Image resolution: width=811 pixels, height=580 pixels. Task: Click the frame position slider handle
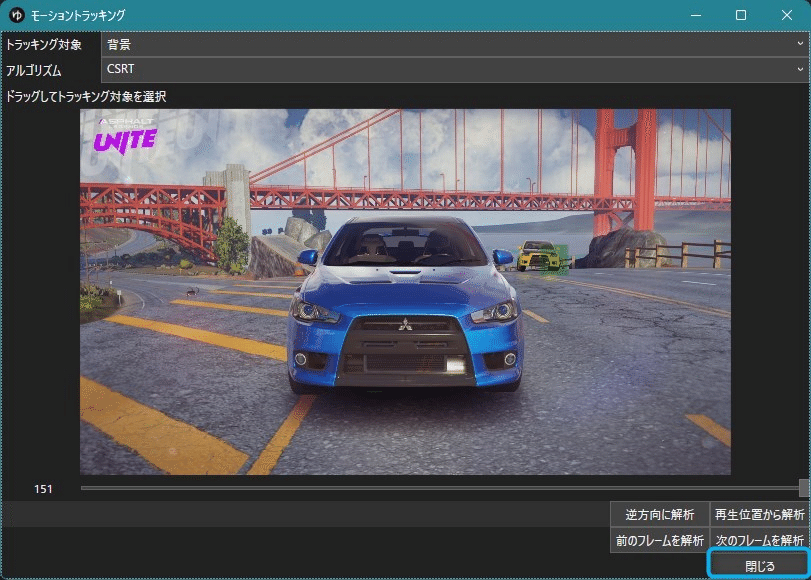coord(803,487)
